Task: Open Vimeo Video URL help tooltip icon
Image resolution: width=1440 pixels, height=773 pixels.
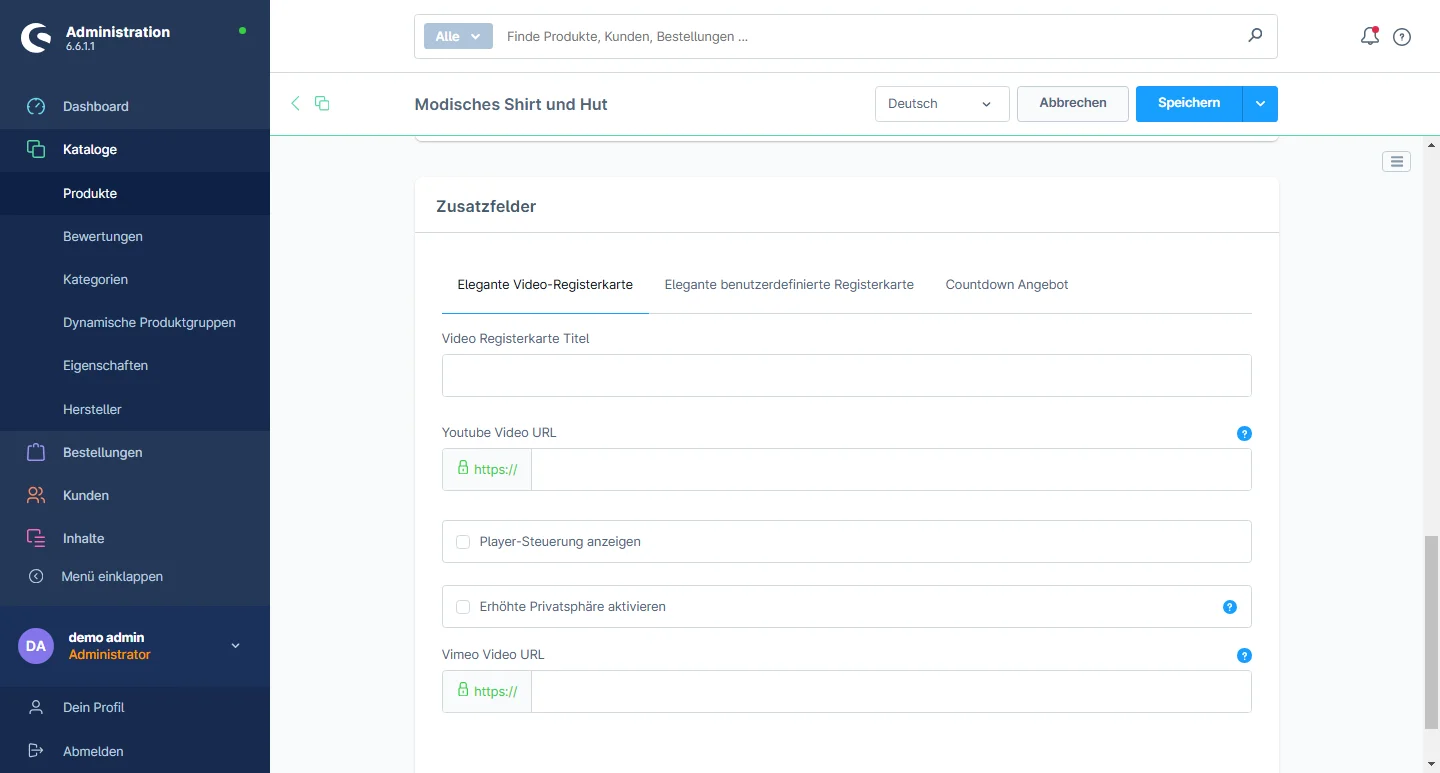Action: tap(1244, 655)
